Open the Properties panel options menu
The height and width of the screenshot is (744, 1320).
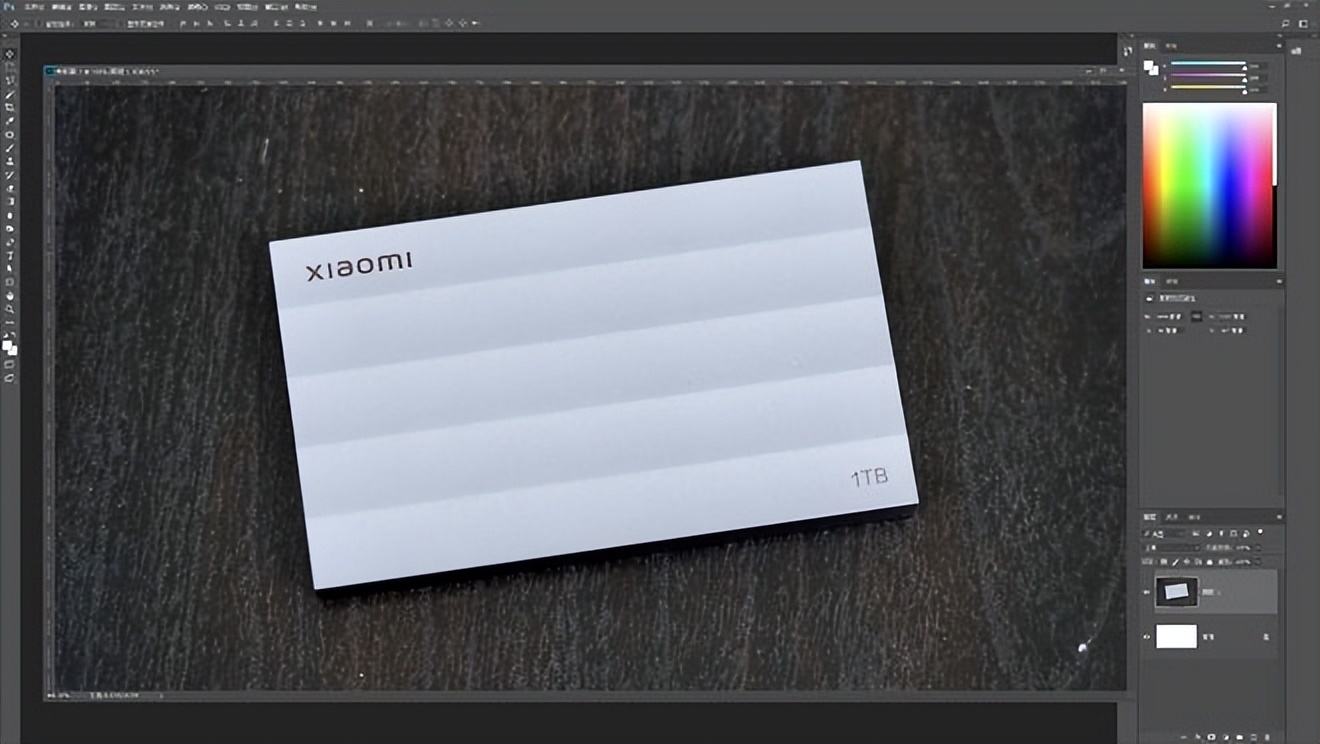(1278, 283)
